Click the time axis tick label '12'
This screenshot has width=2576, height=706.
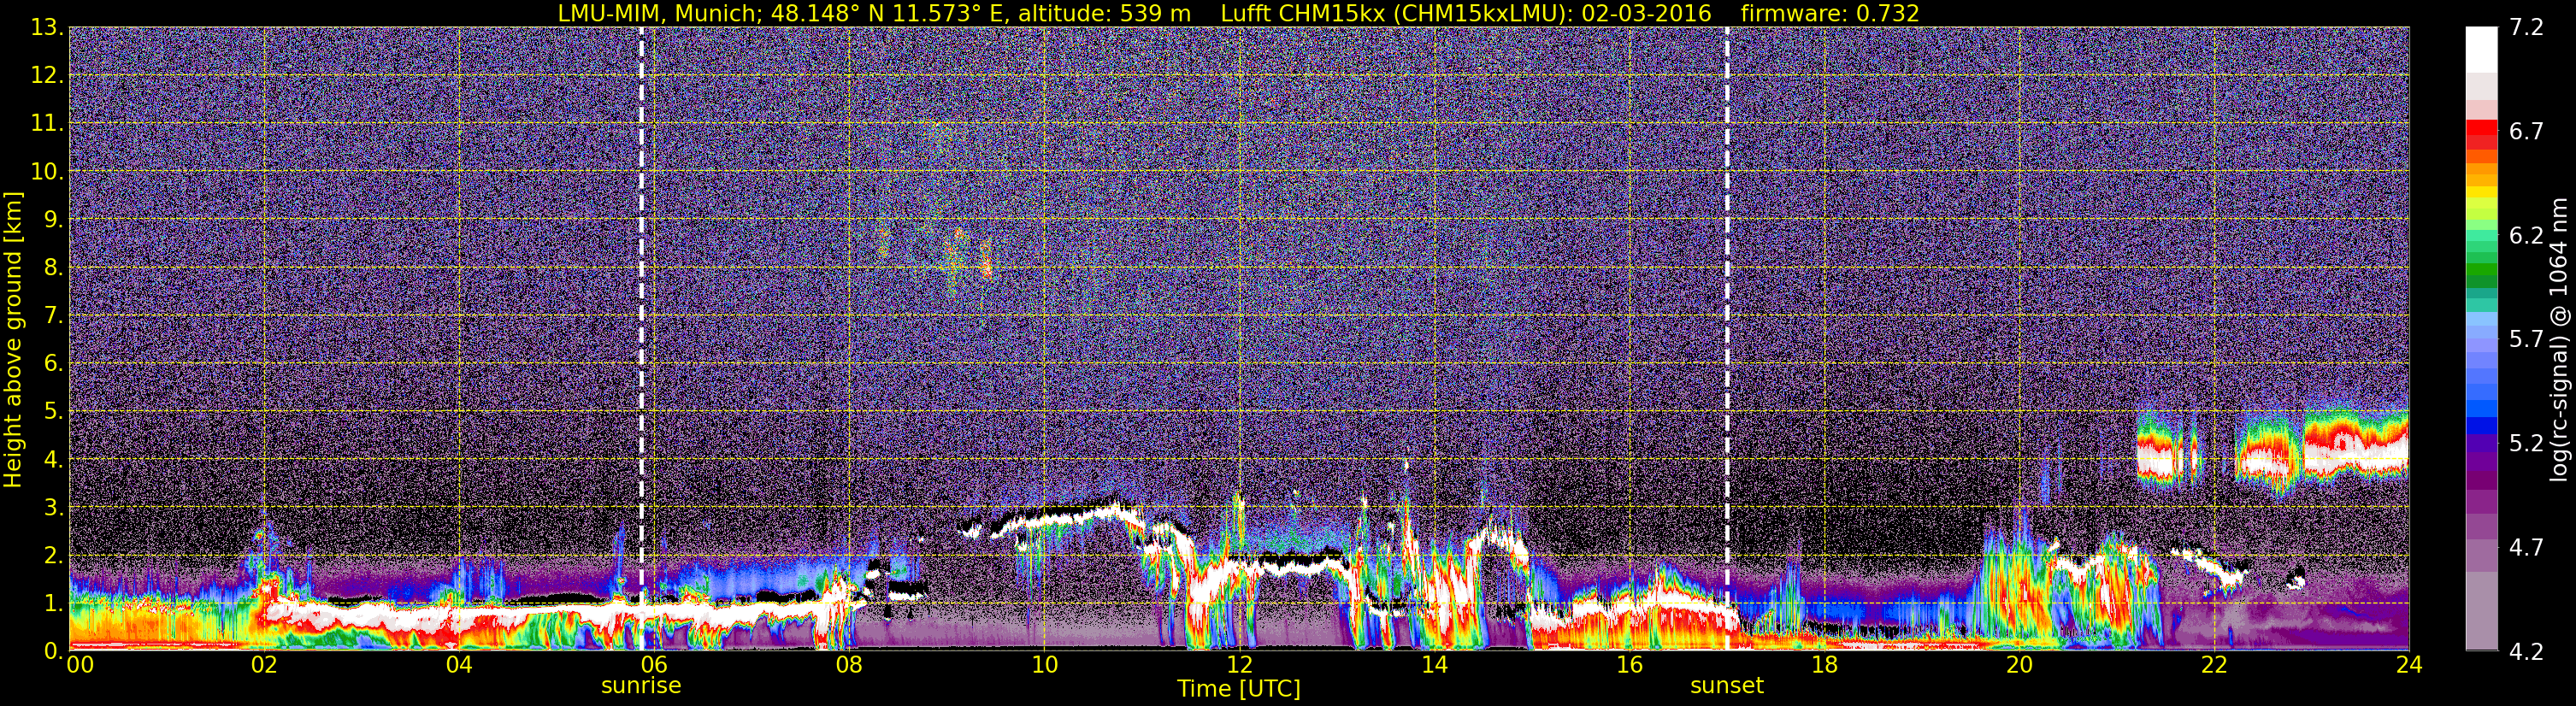tap(1239, 665)
